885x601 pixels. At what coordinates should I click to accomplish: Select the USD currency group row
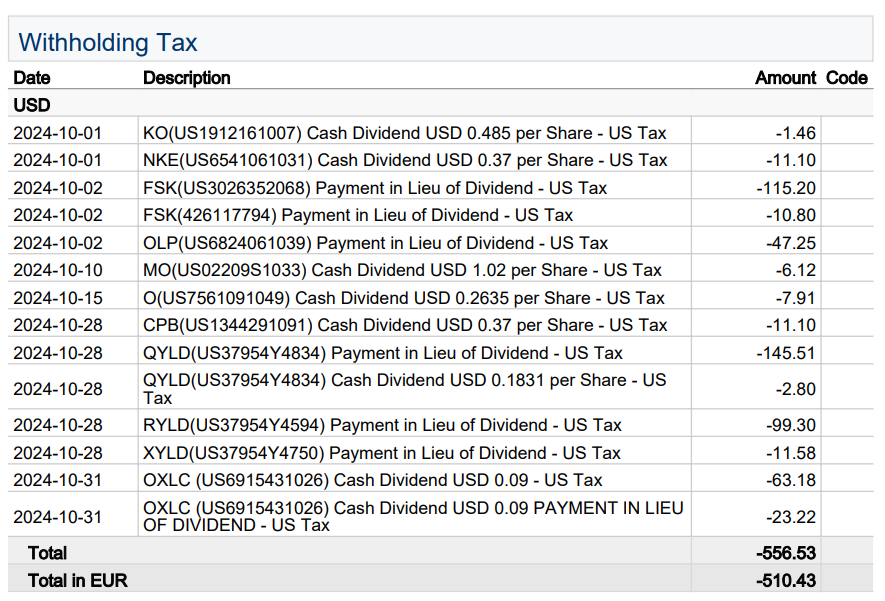(32, 105)
